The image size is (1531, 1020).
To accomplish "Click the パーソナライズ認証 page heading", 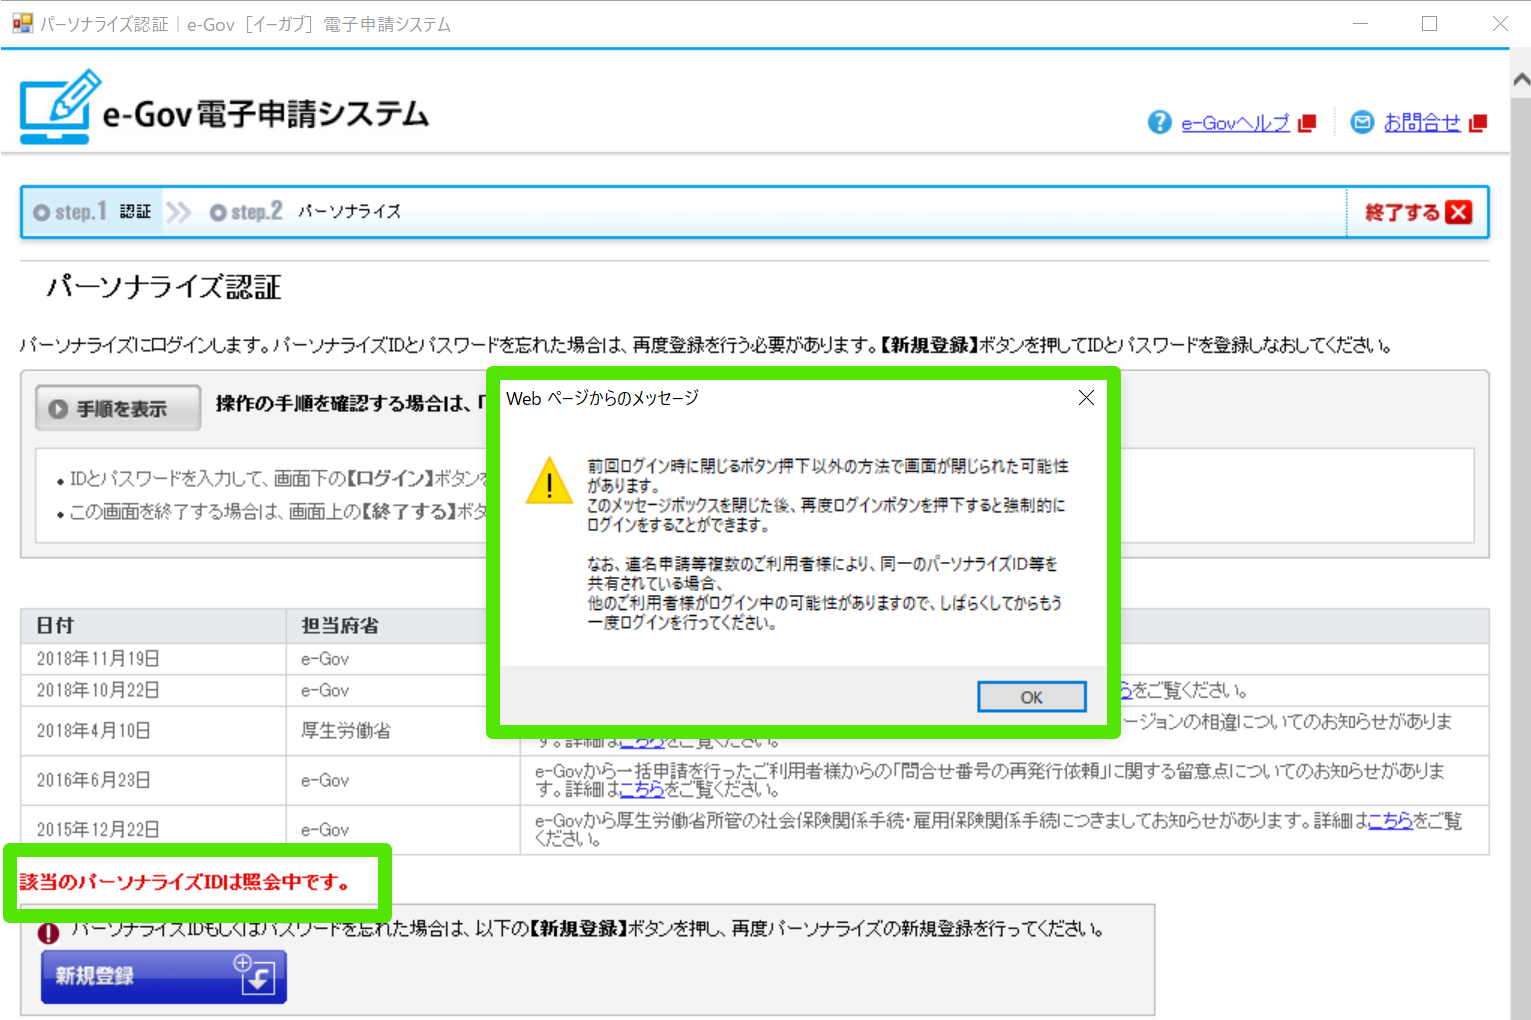I will pos(163,287).
